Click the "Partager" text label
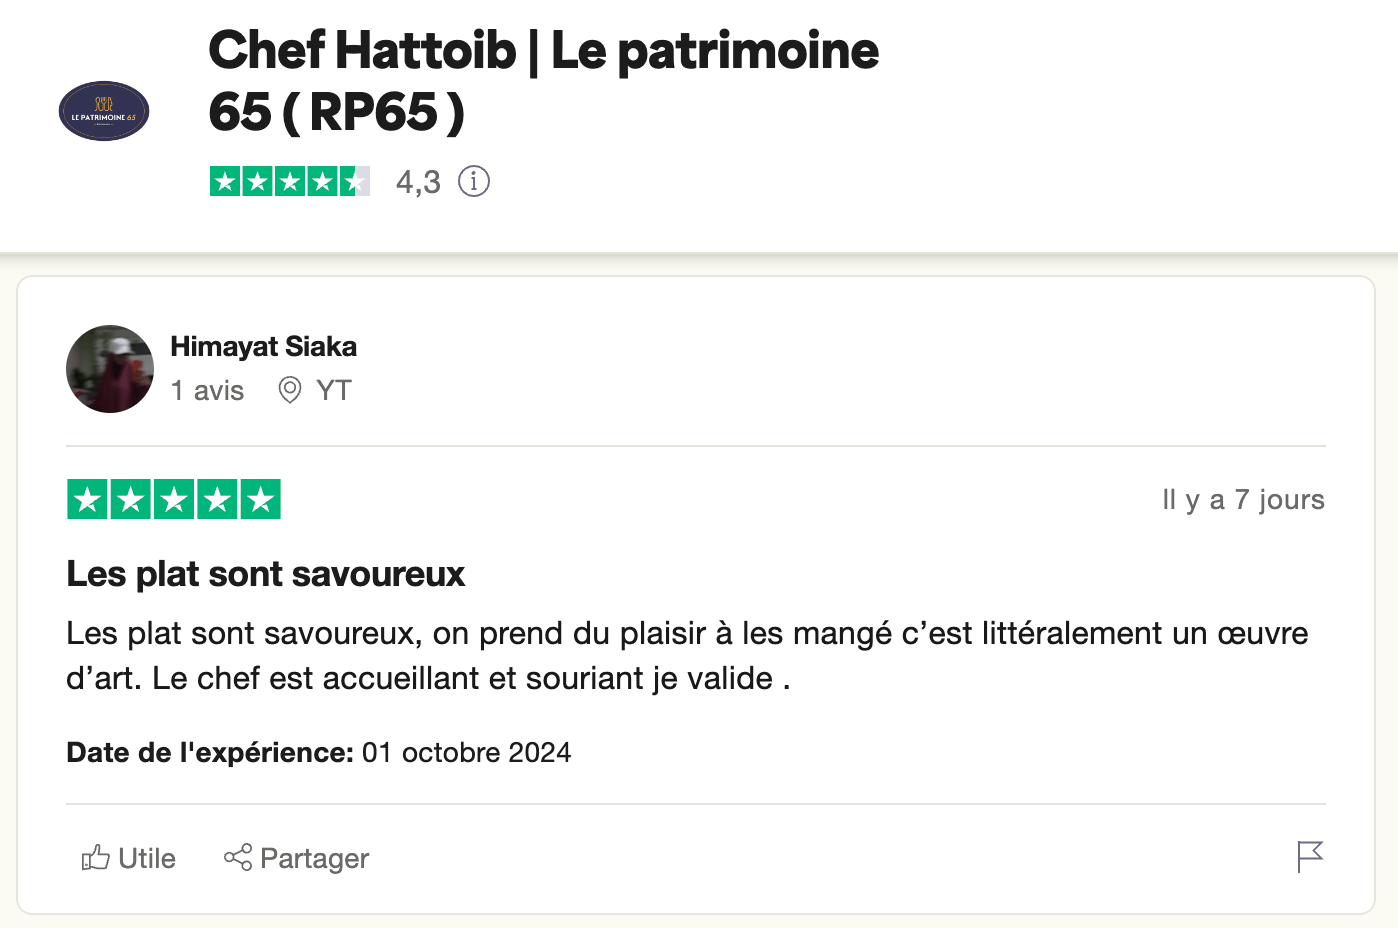1398x928 pixels. pyautogui.click(x=314, y=858)
